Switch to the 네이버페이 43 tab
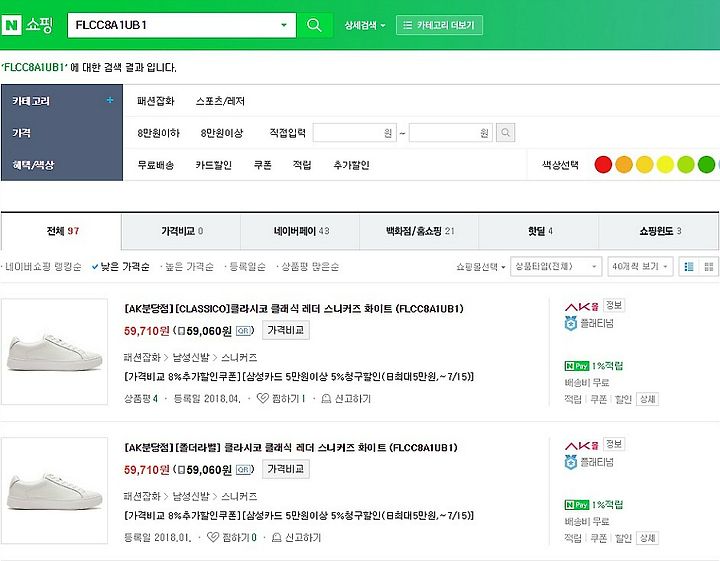 coord(301,231)
